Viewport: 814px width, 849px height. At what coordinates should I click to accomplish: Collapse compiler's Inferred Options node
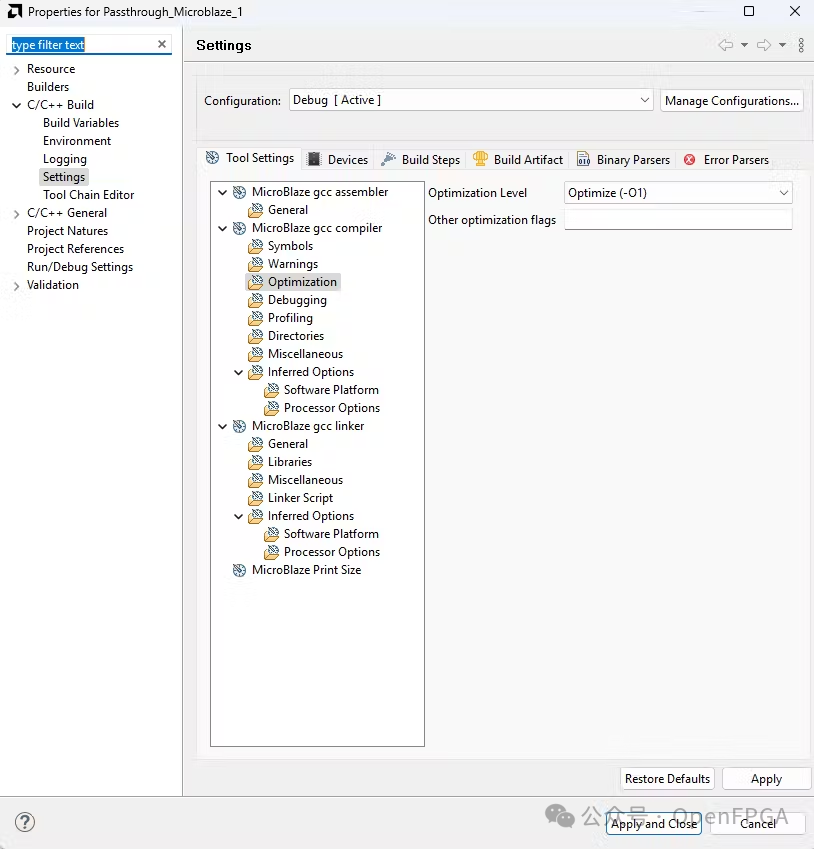[238, 373]
